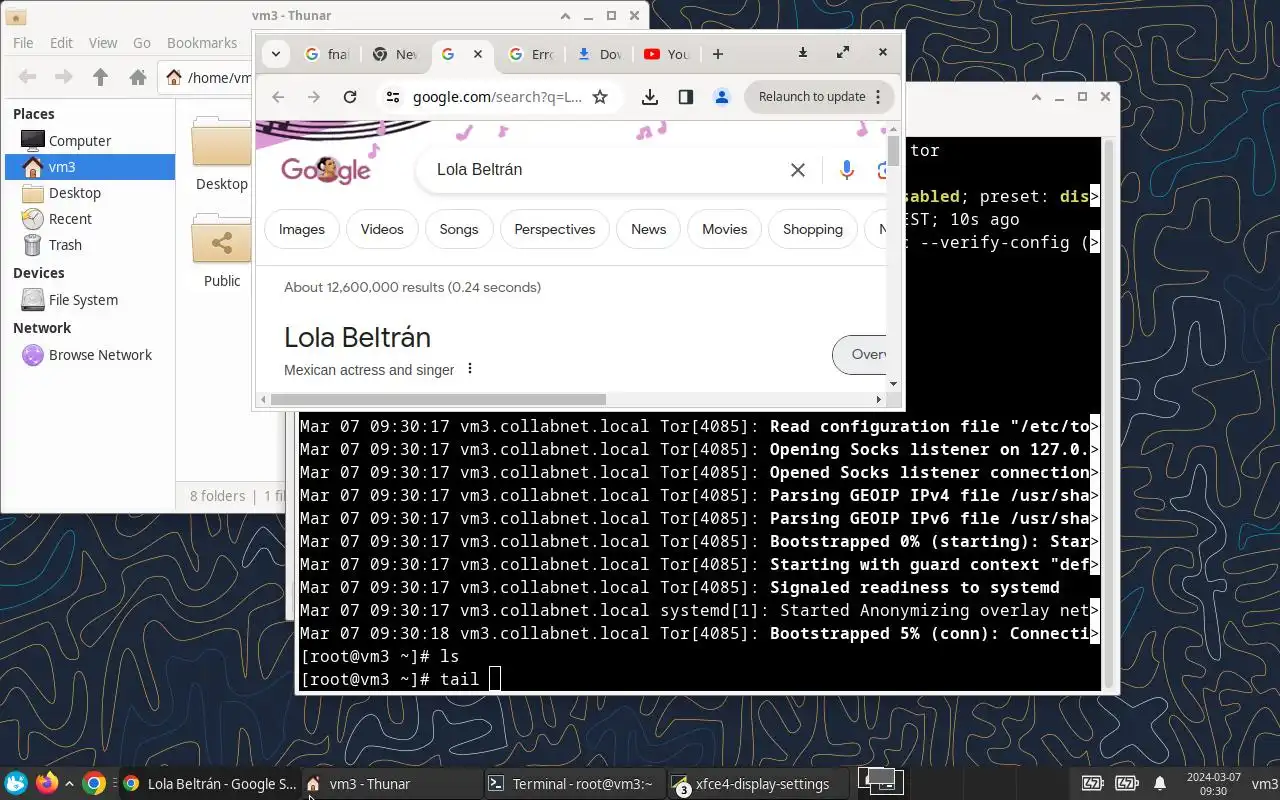Image resolution: width=1280 pixels, height=800 pixels.
Task: Filter results by Perspectives
Action: click(555, 229)
